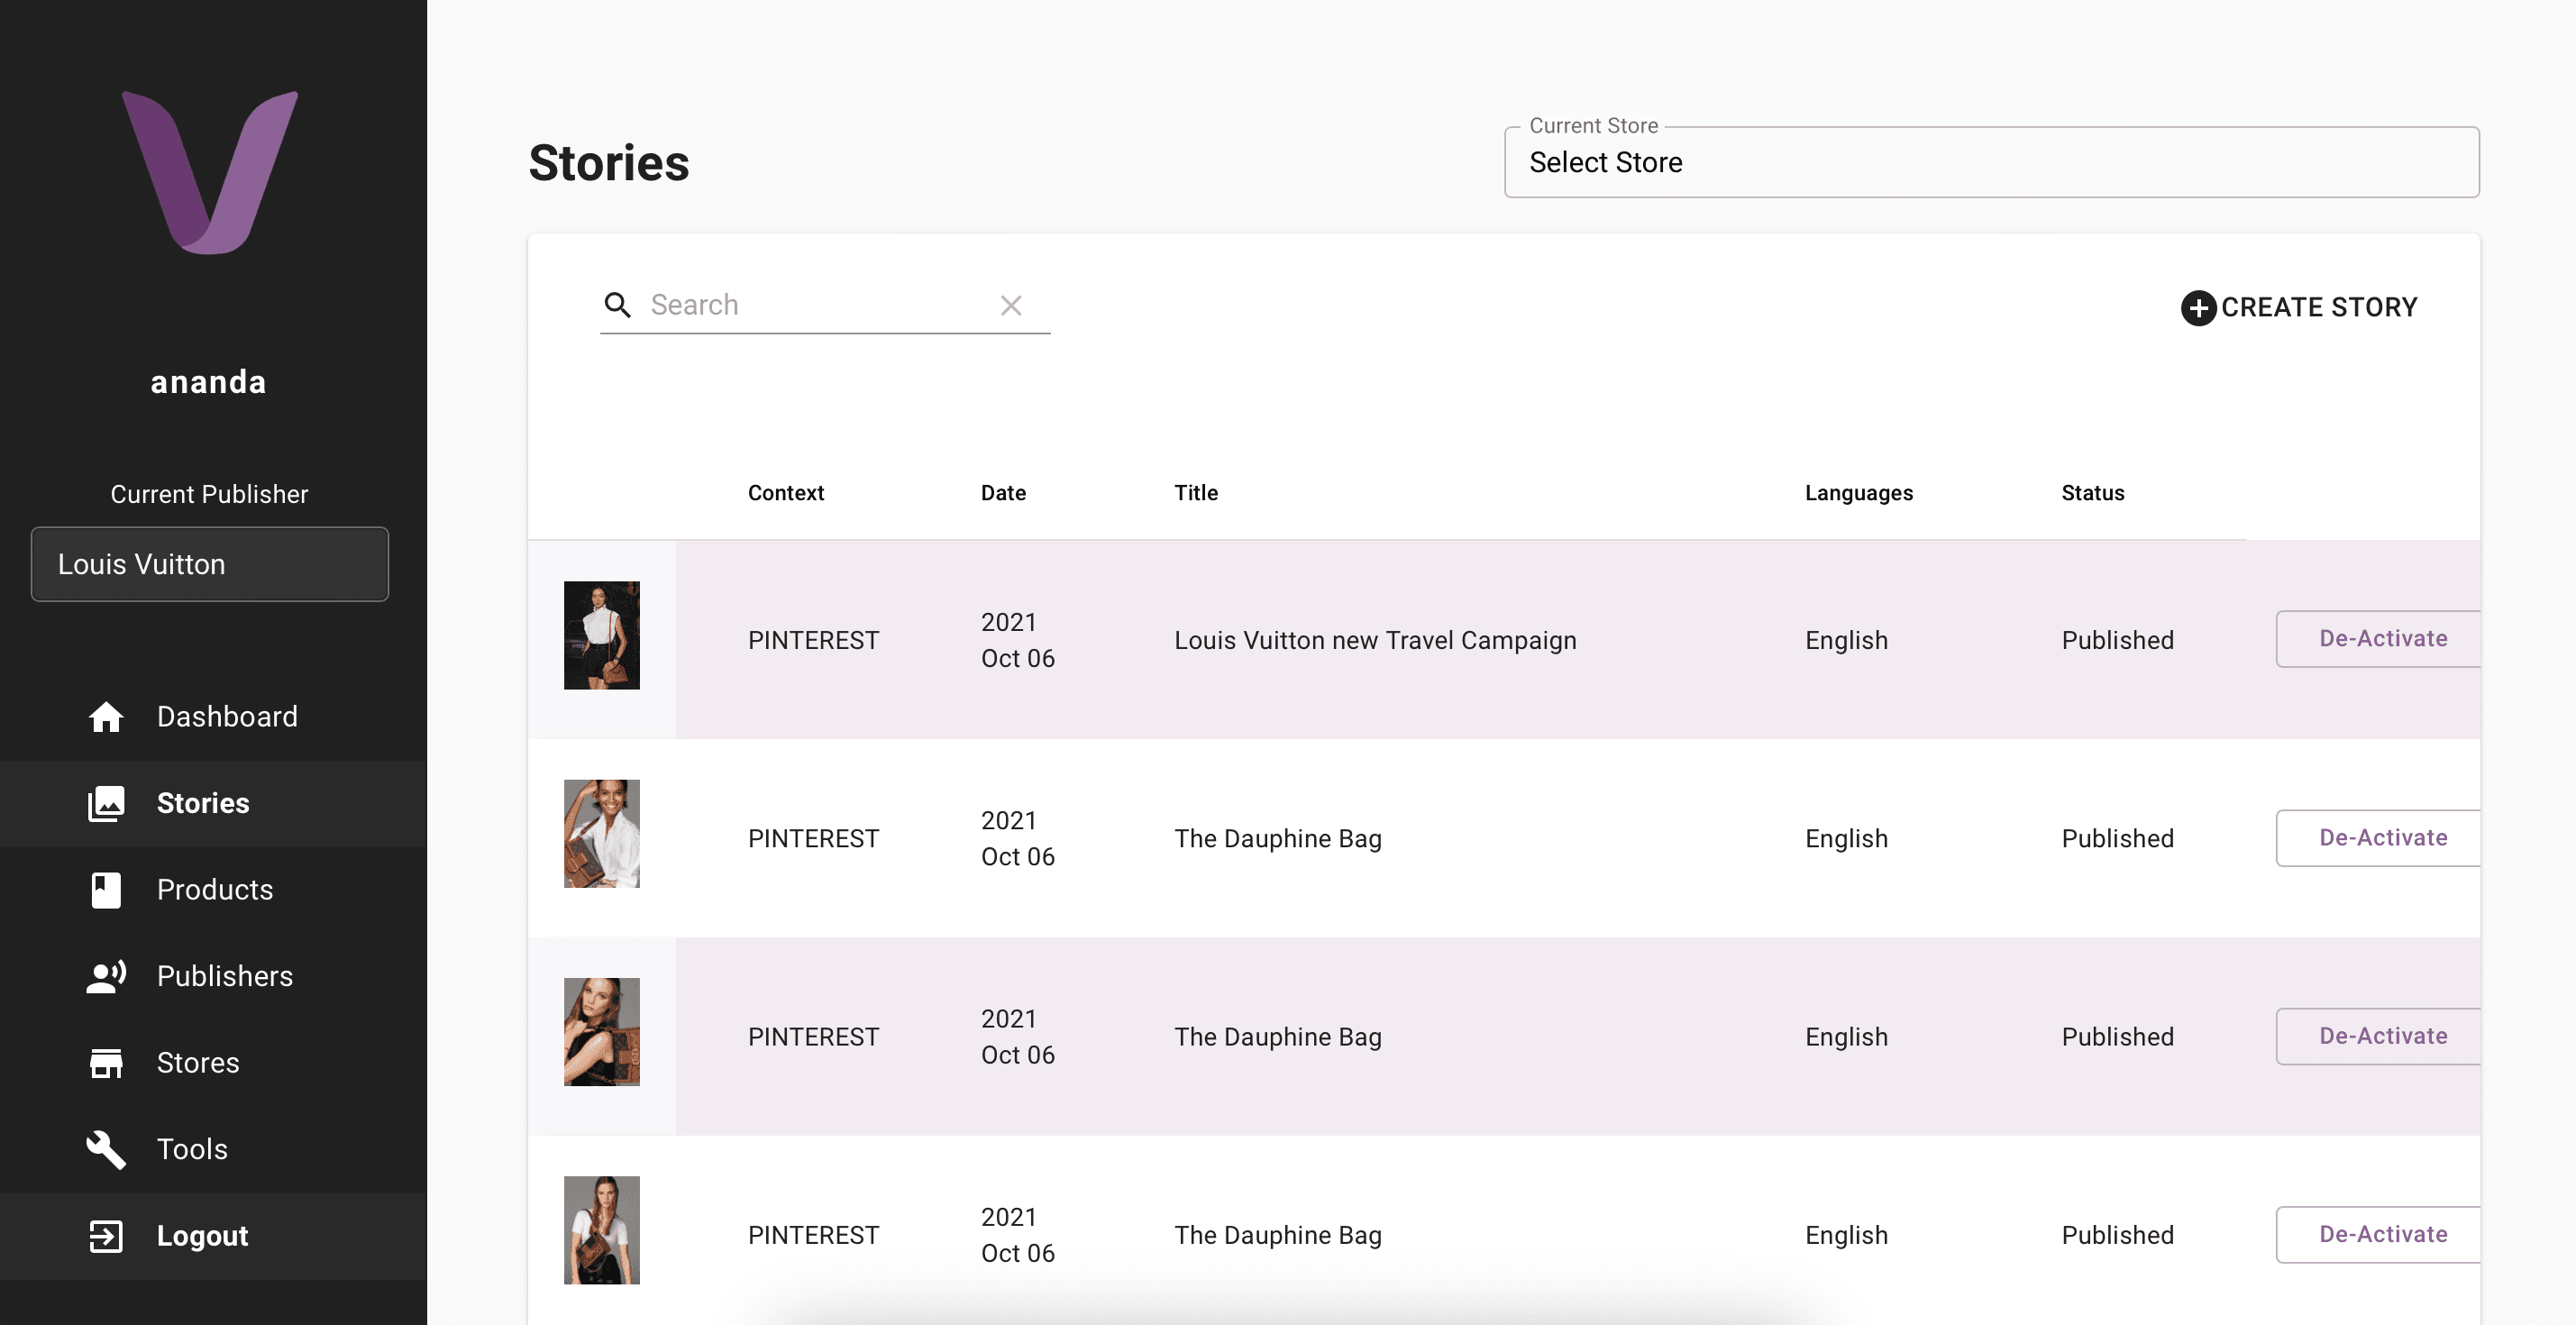Open the Current Store dropdown

click(1990, 163)
